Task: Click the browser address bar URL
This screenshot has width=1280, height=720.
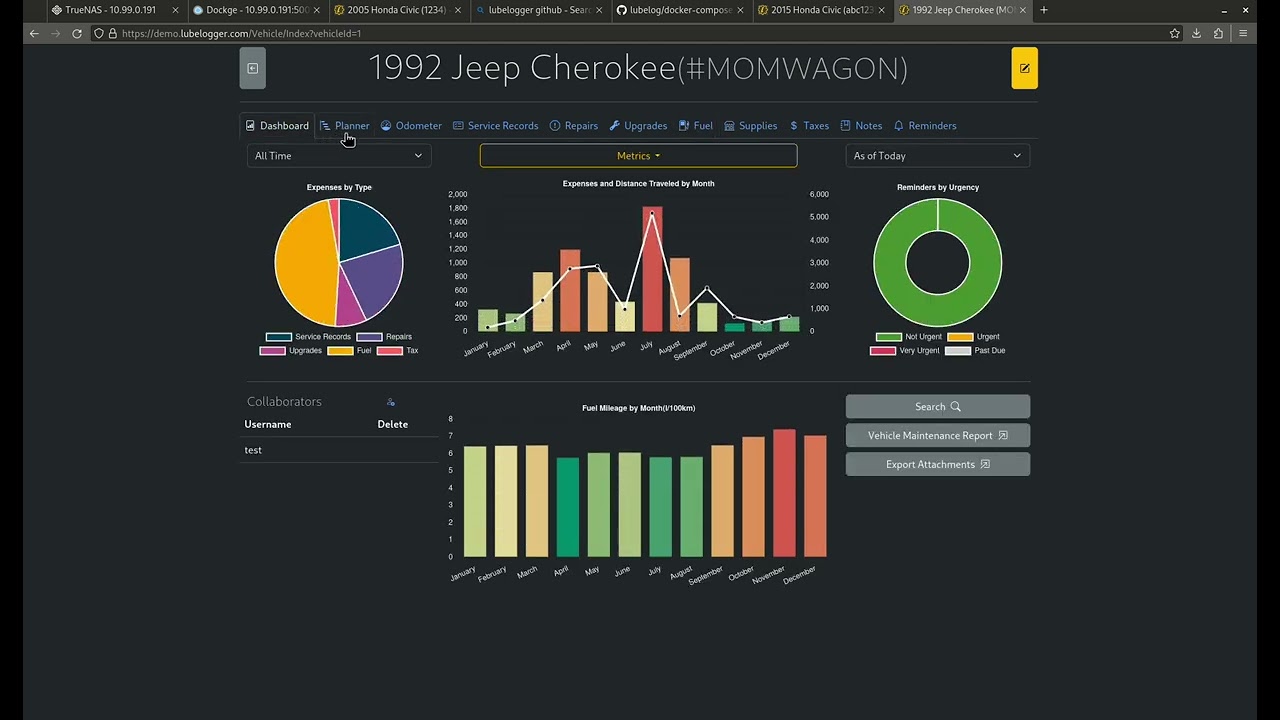Action: 242,33
